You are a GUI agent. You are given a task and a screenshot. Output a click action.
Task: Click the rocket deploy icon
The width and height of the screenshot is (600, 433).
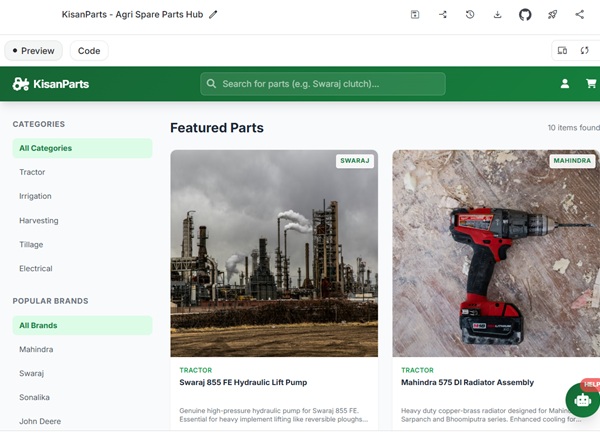tap(552, 15)
